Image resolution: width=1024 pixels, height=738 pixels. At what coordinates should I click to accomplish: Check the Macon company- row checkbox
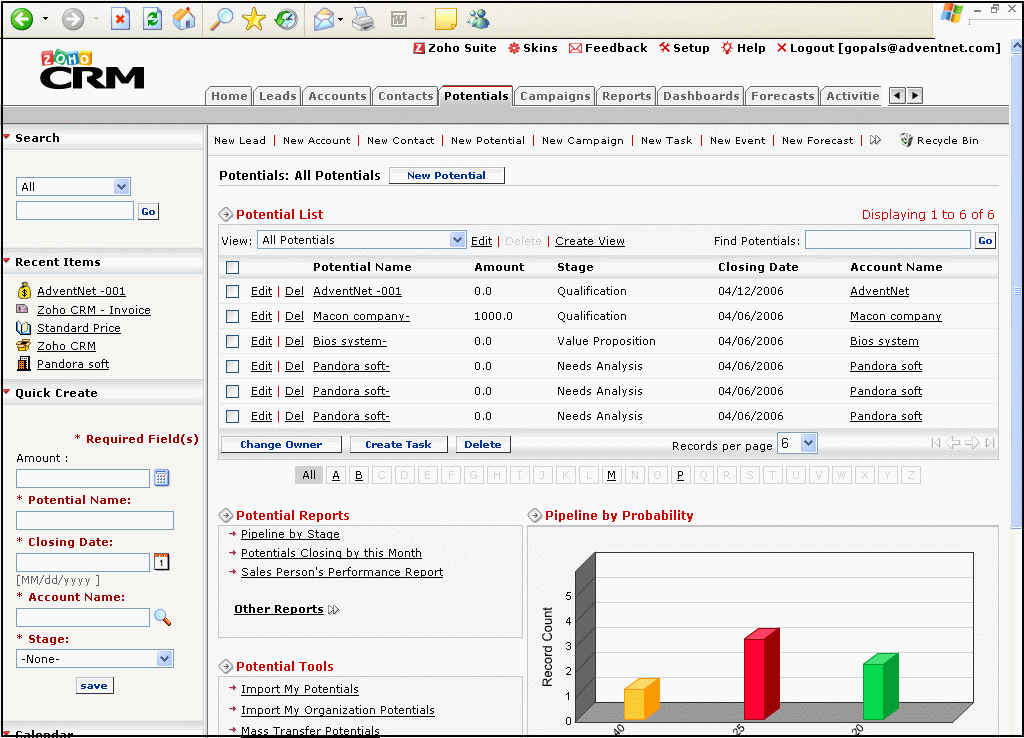point(232,316)
